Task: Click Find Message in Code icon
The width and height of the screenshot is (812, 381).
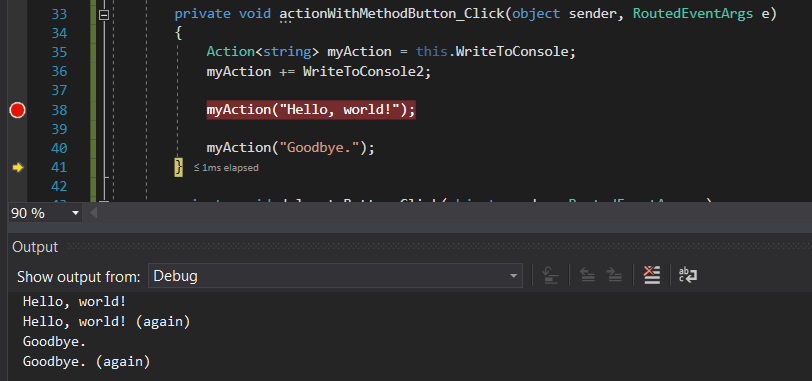Action: point(551,275)
